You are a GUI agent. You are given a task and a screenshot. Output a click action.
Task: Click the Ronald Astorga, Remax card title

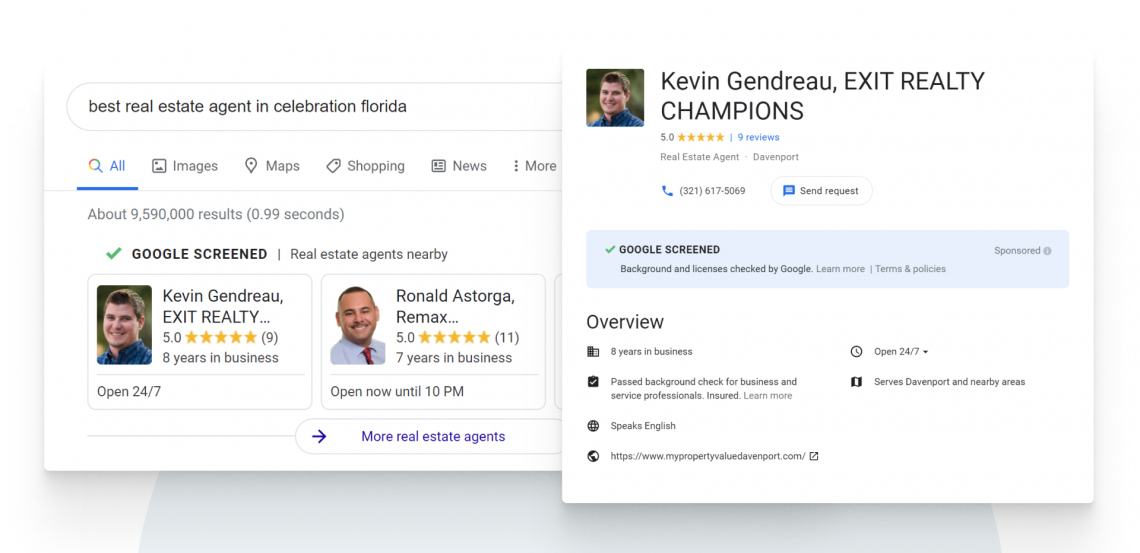[x=455, y=306]
